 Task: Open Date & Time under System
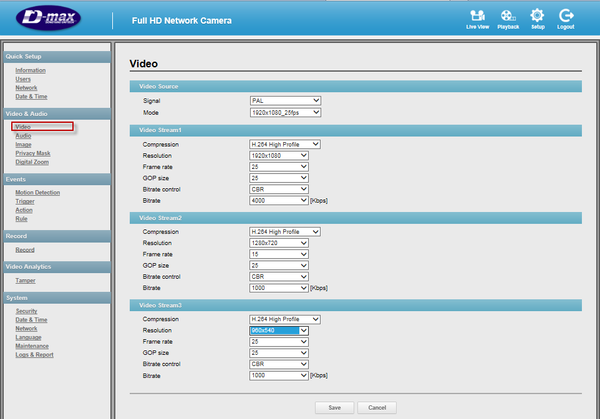31,320
